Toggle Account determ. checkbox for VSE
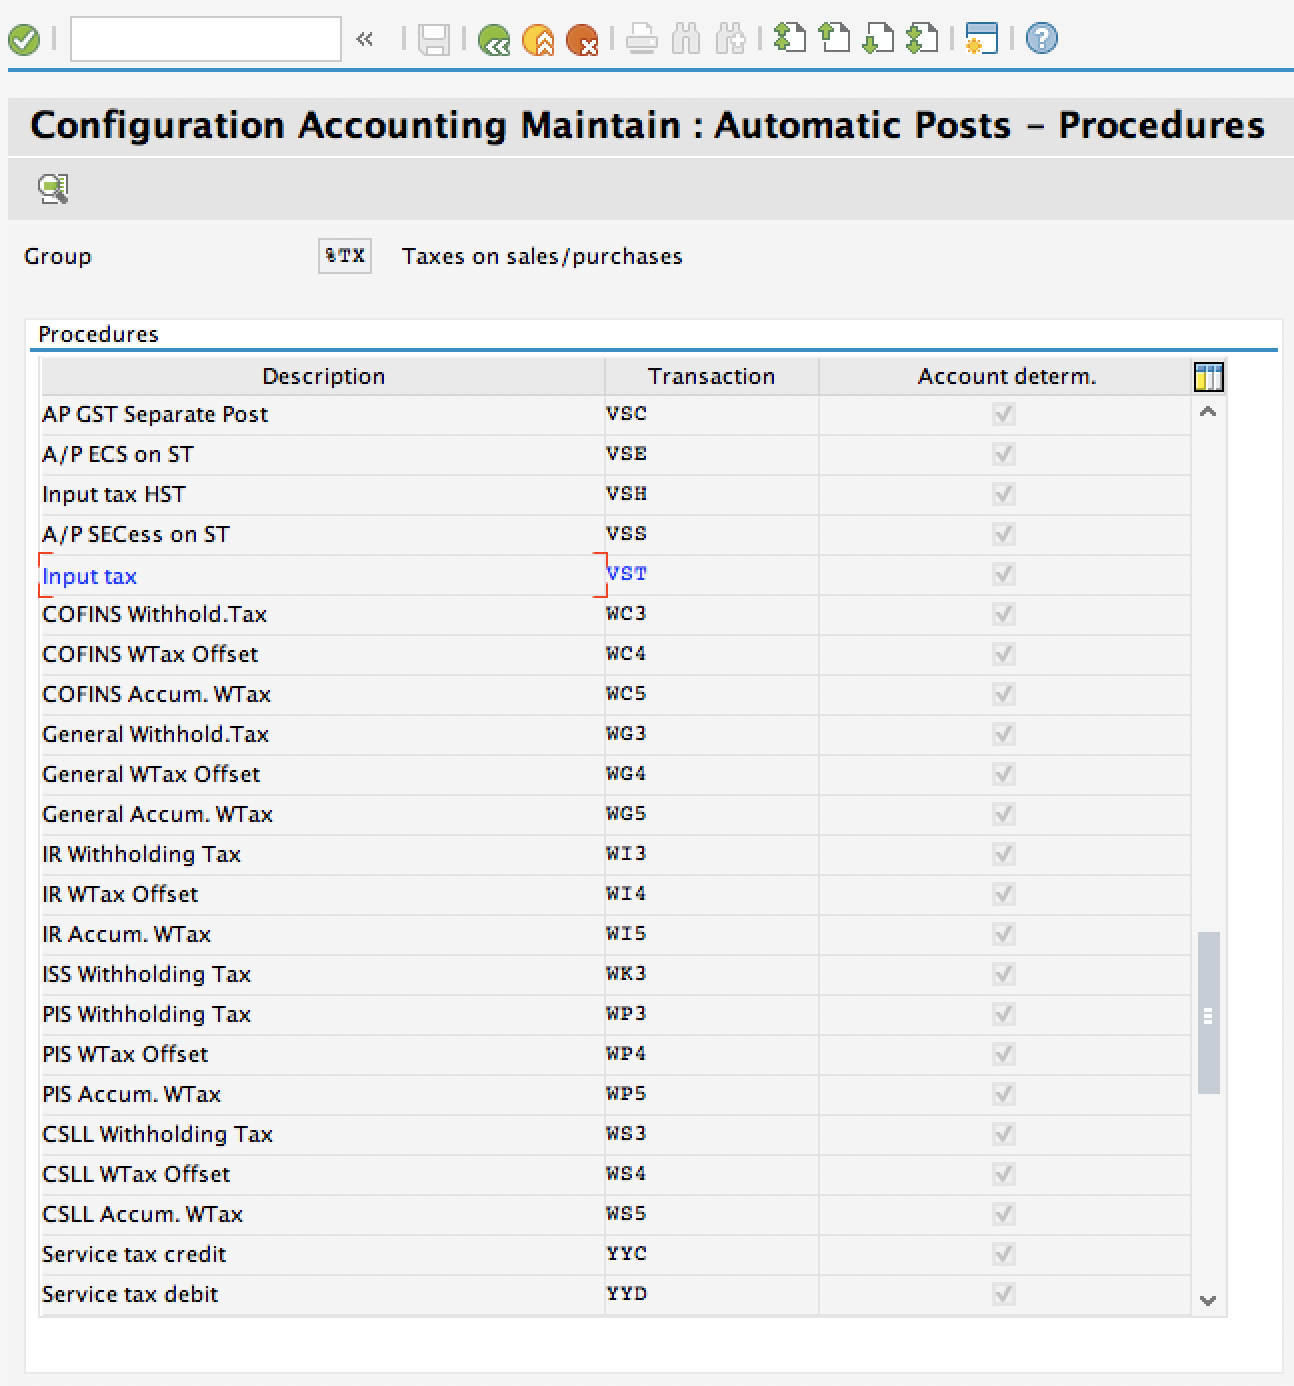This screenshot has height=1386, width=1294. (x=1004, y=454)
